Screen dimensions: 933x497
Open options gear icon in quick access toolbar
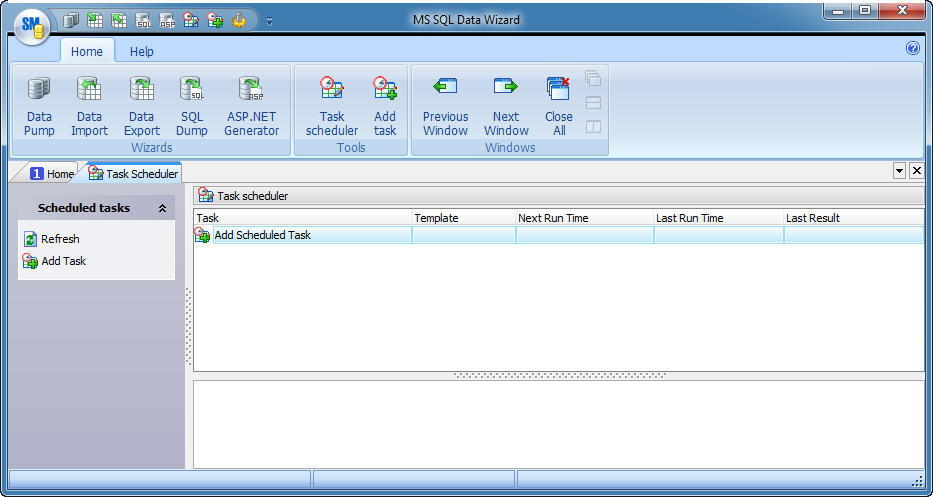point(239,21)
